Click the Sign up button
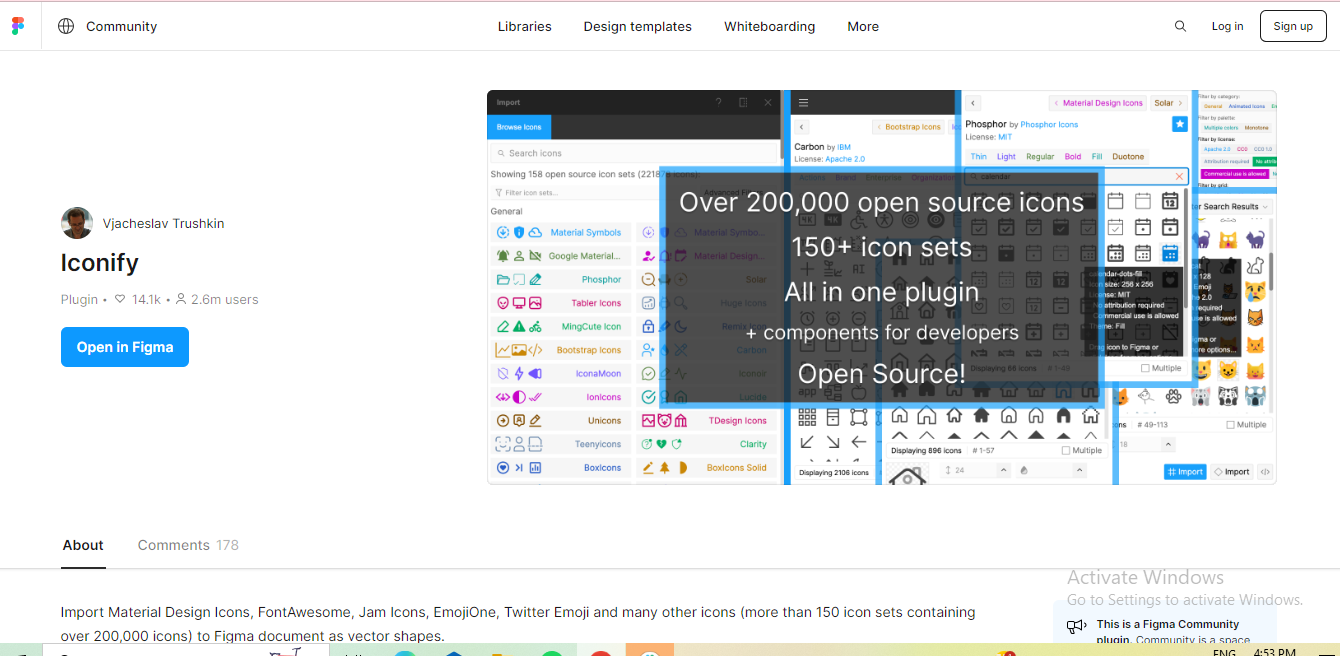Image resolution: width=1340 pixels, height=656 pixels. coord(1293,26)
